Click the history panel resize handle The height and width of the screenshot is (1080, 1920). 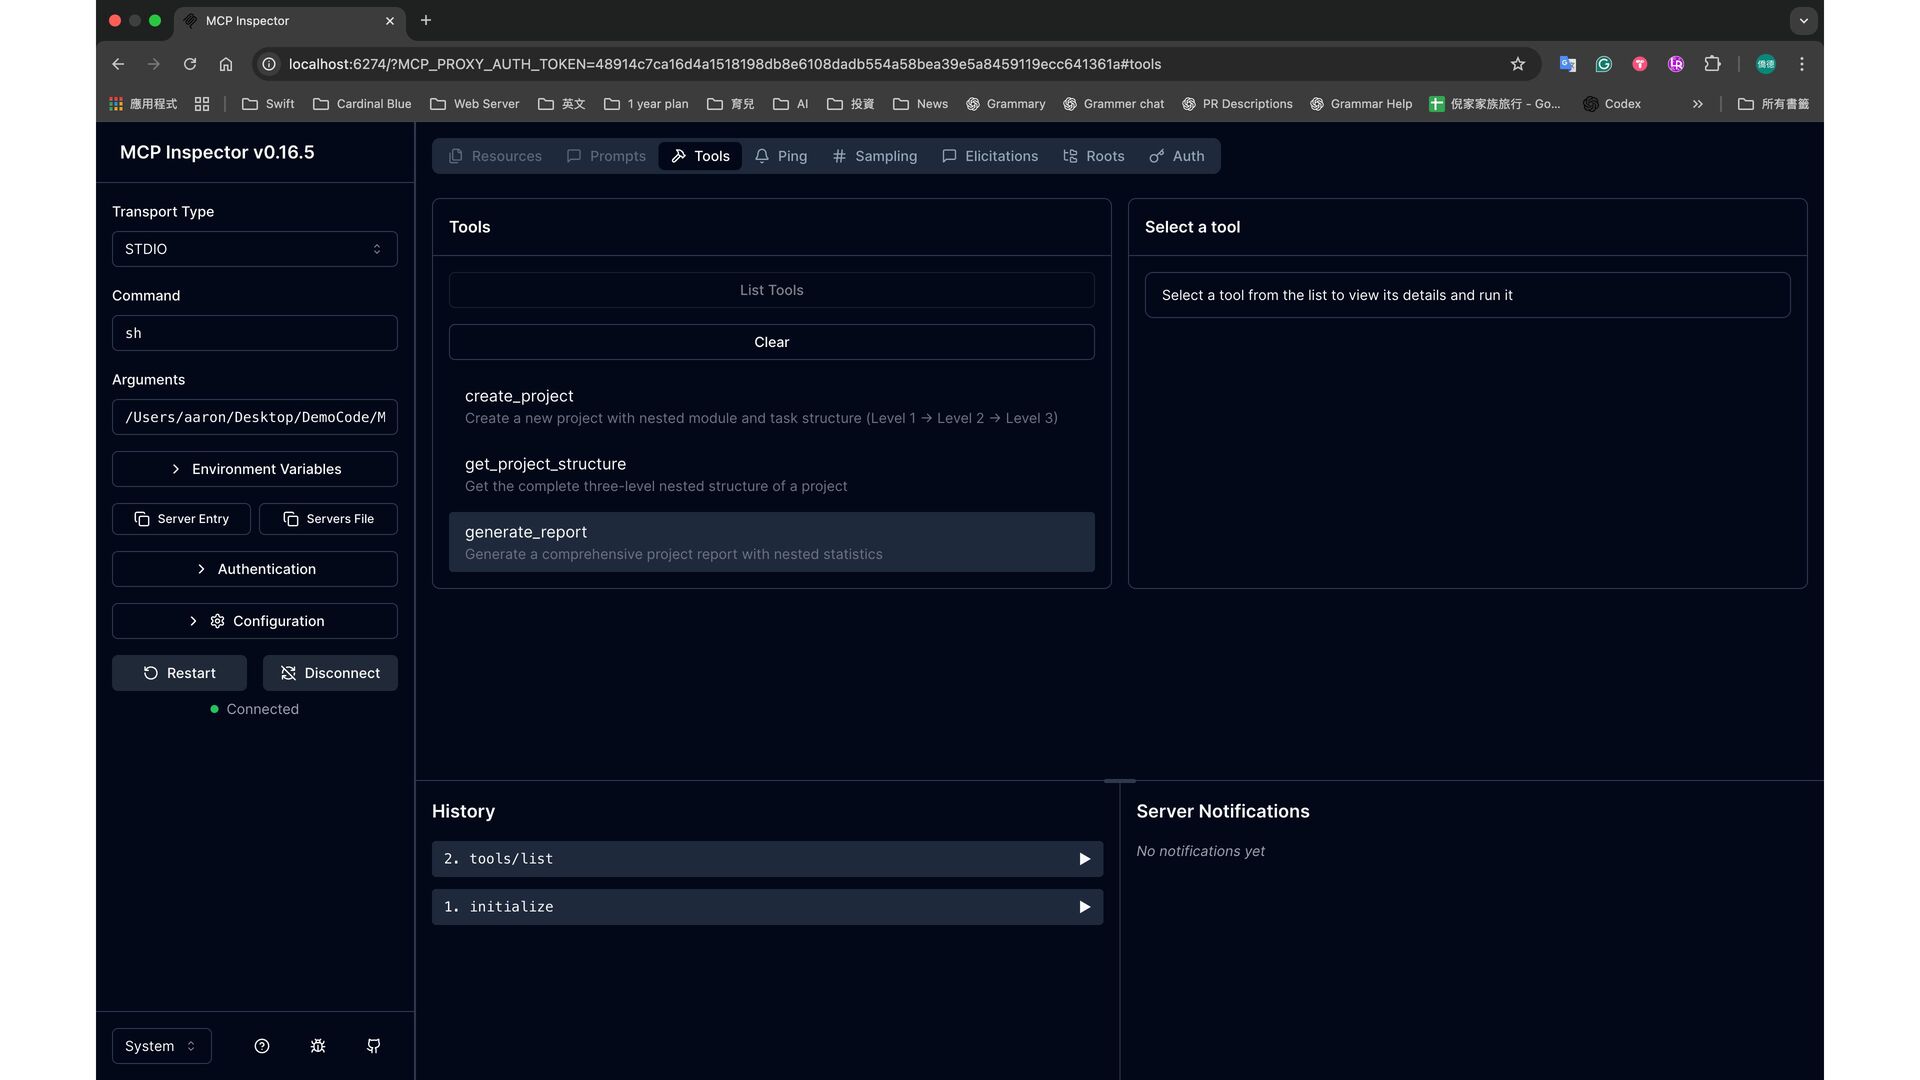(1119, 780)
